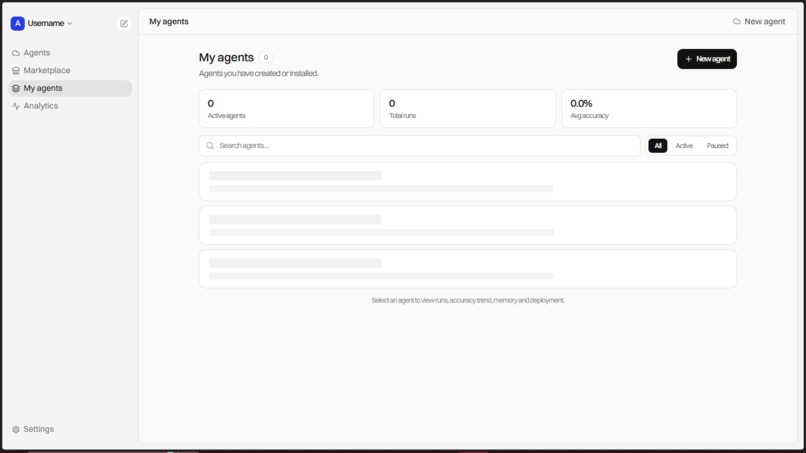Click the Avg accuracy stat card
The width and height of the screenshot is (806, 453).
[649, 108]
